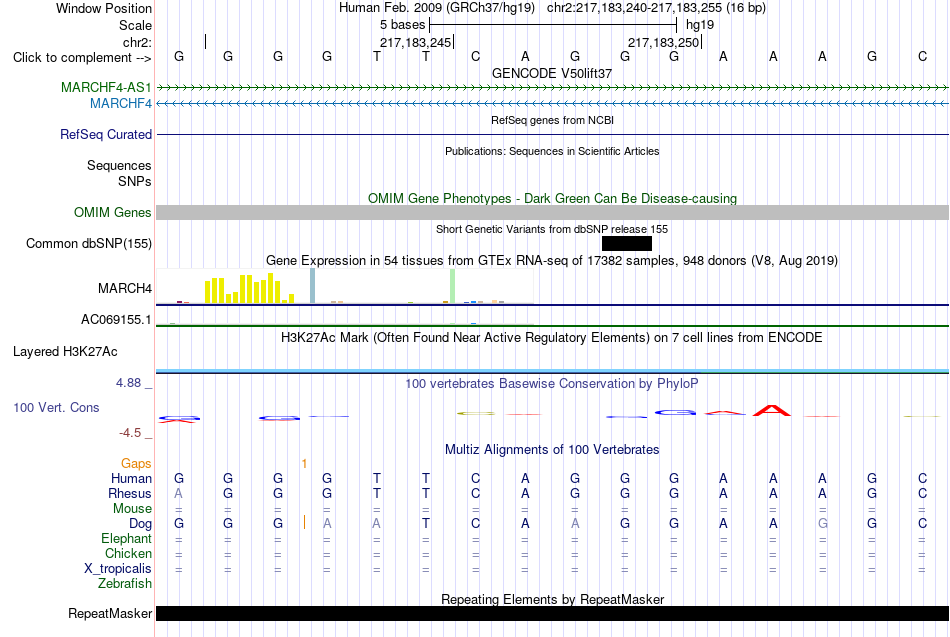This screenshot has width=950, height=637.
Task: Click the '100 Vert. Cons' label
Action: click(x=56, y=408)
